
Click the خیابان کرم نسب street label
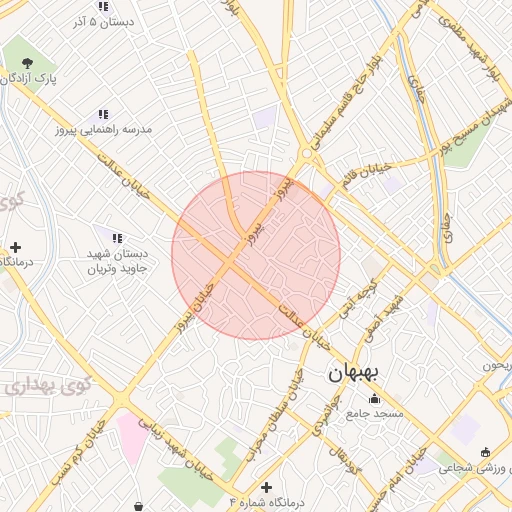click(x=78, y=452)
